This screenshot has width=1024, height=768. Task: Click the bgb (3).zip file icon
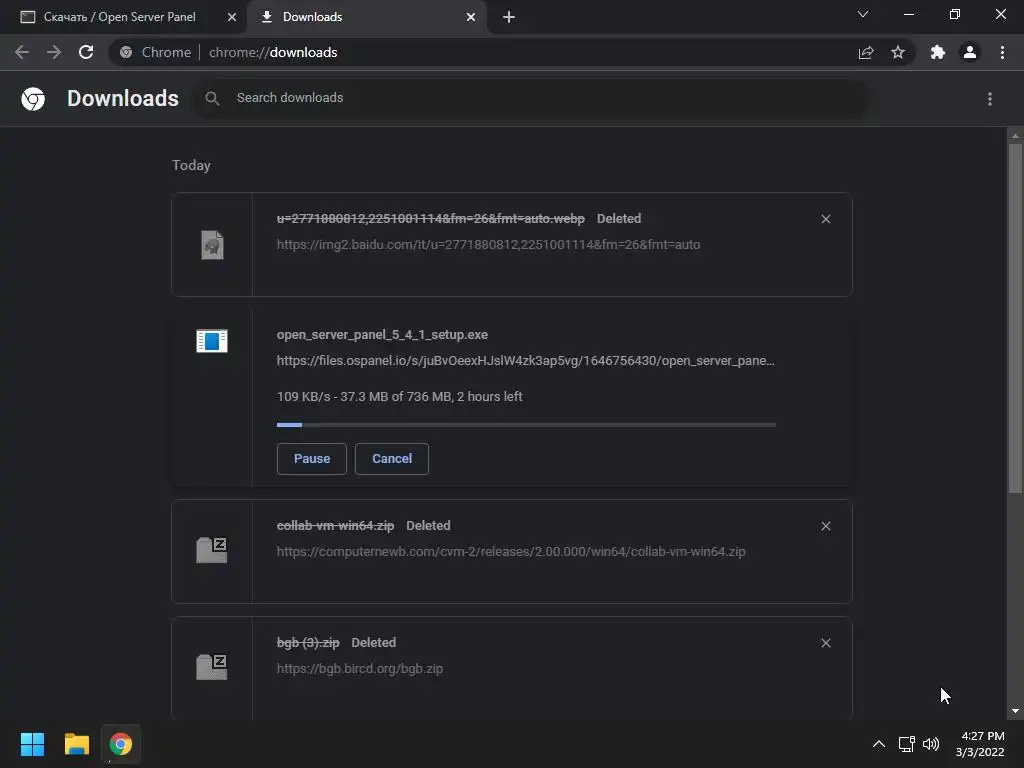(212, 667)
